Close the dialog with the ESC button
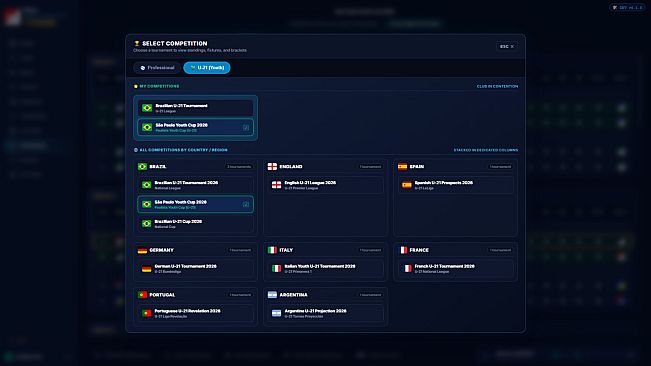651x366 pixels. [x=507, y=46]
